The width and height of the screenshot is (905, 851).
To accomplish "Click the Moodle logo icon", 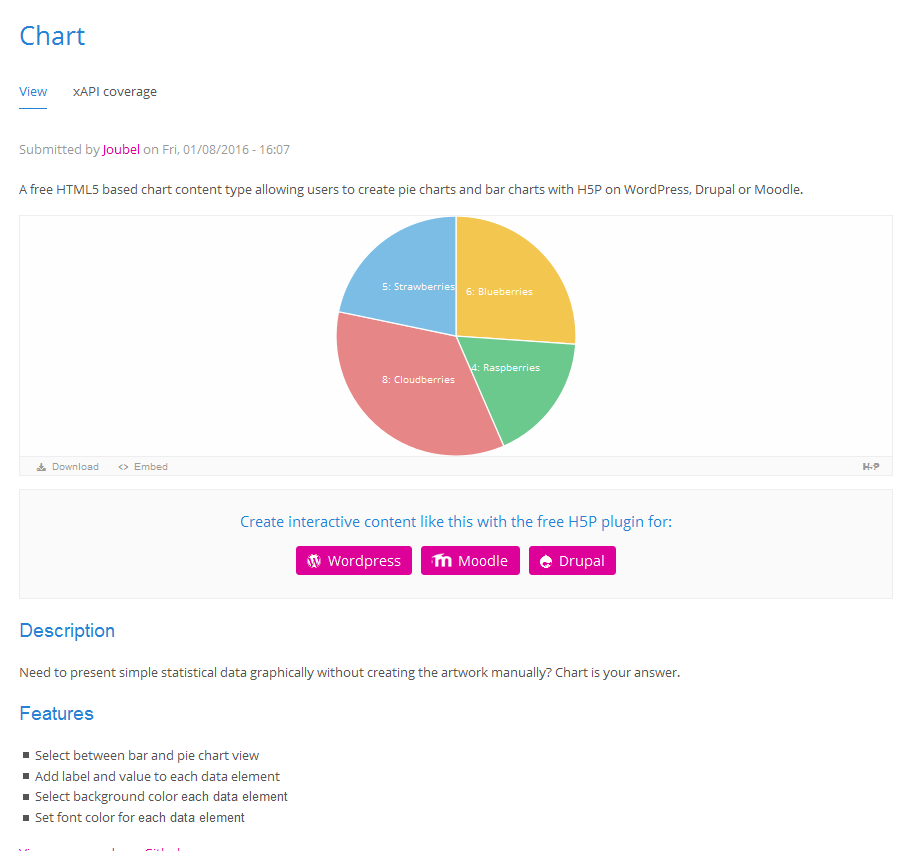I will (442, 561).
